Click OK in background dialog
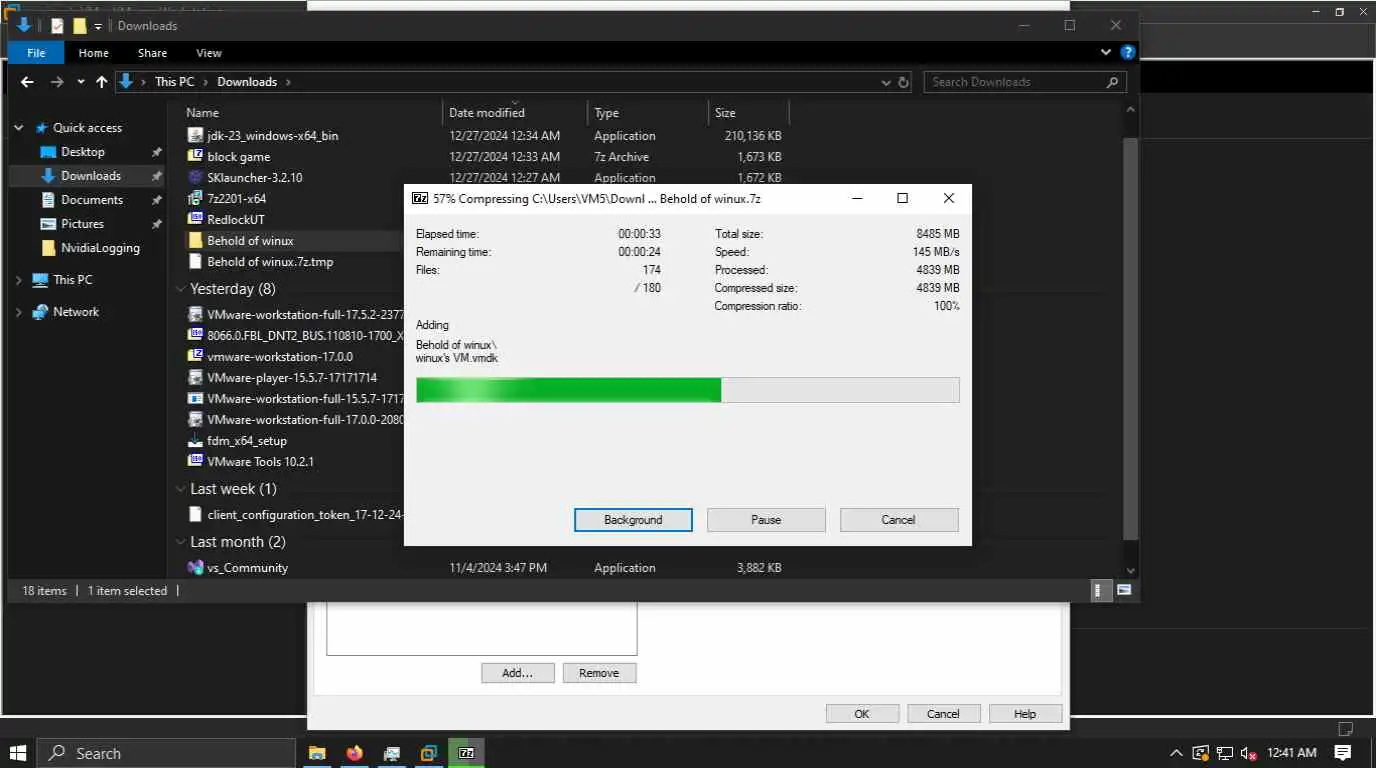 pos(862,714)
